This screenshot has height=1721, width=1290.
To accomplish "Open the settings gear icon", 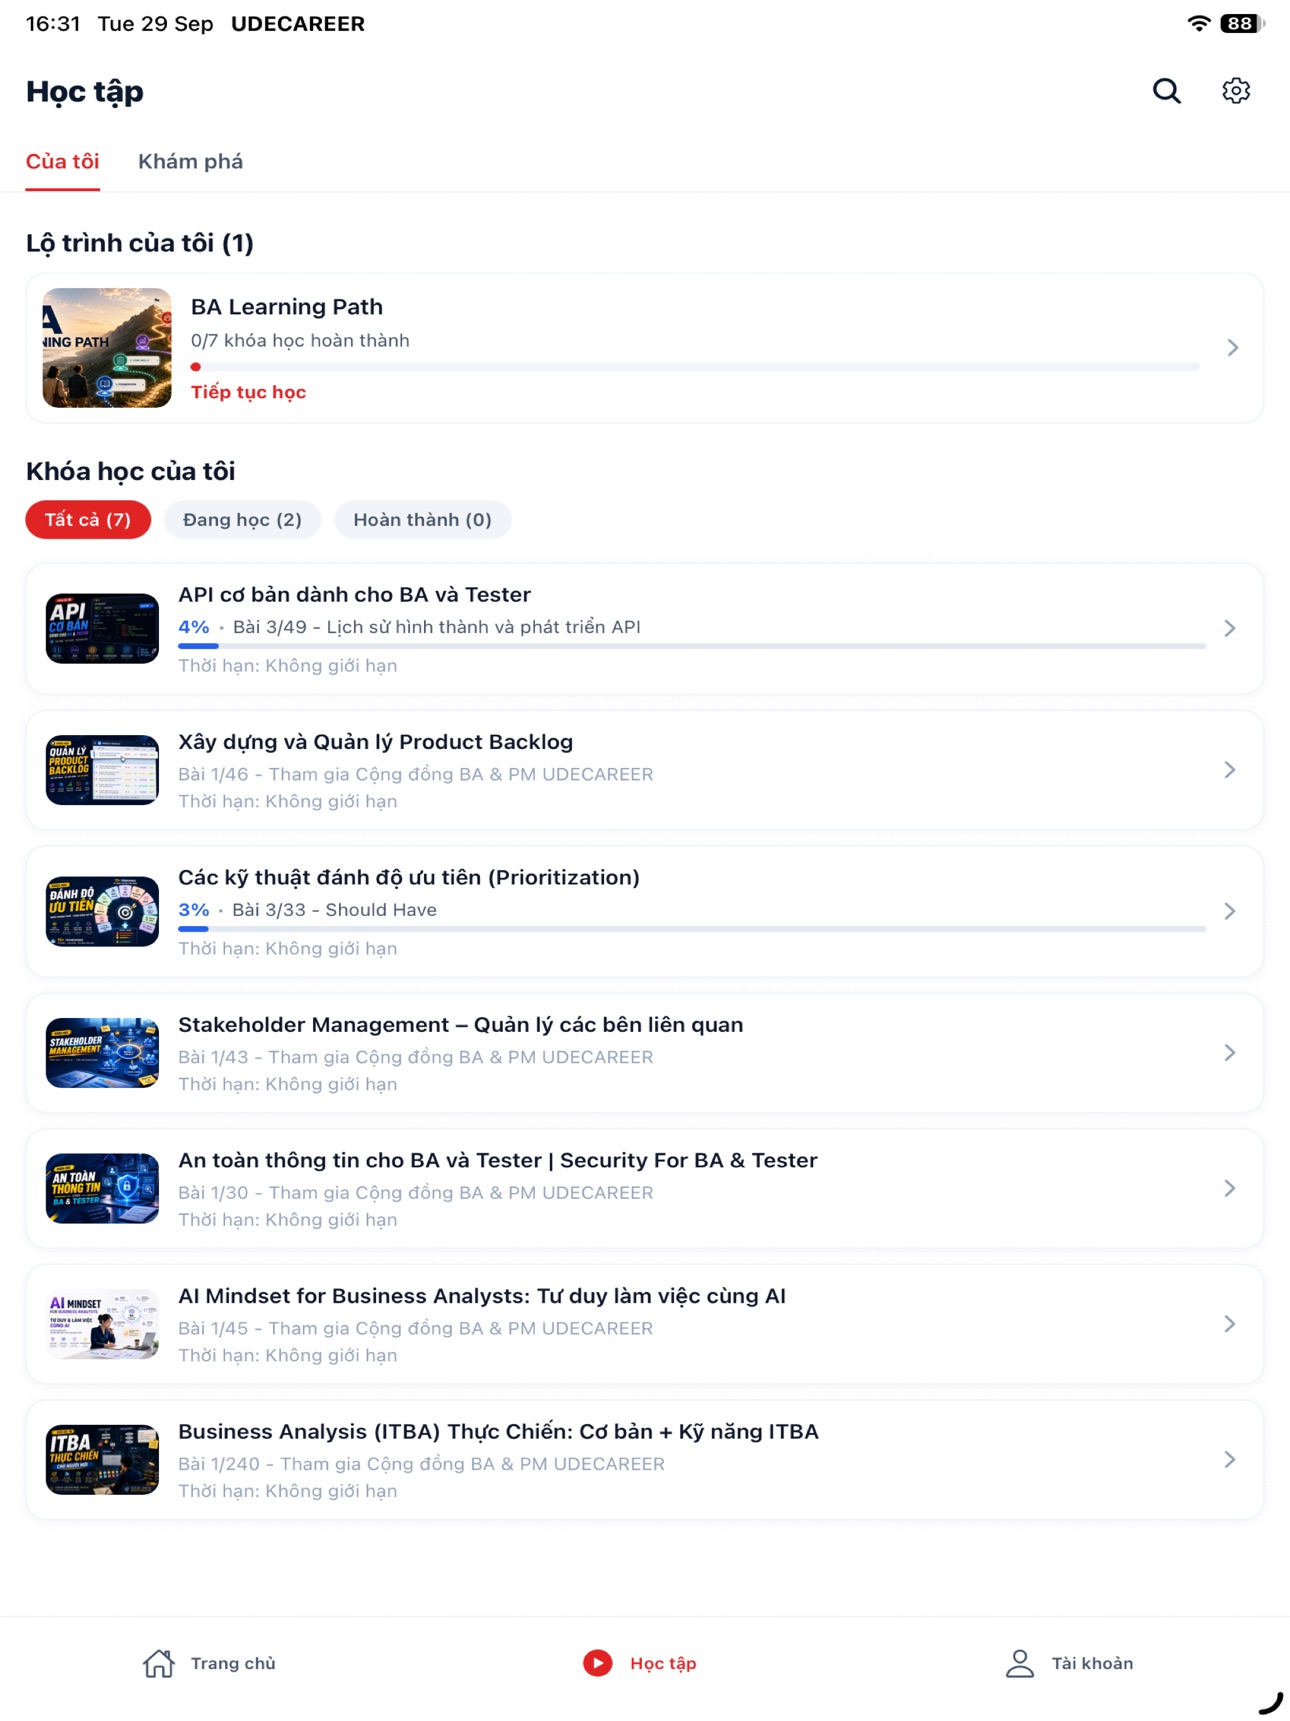I will (x=1236, y=91).
